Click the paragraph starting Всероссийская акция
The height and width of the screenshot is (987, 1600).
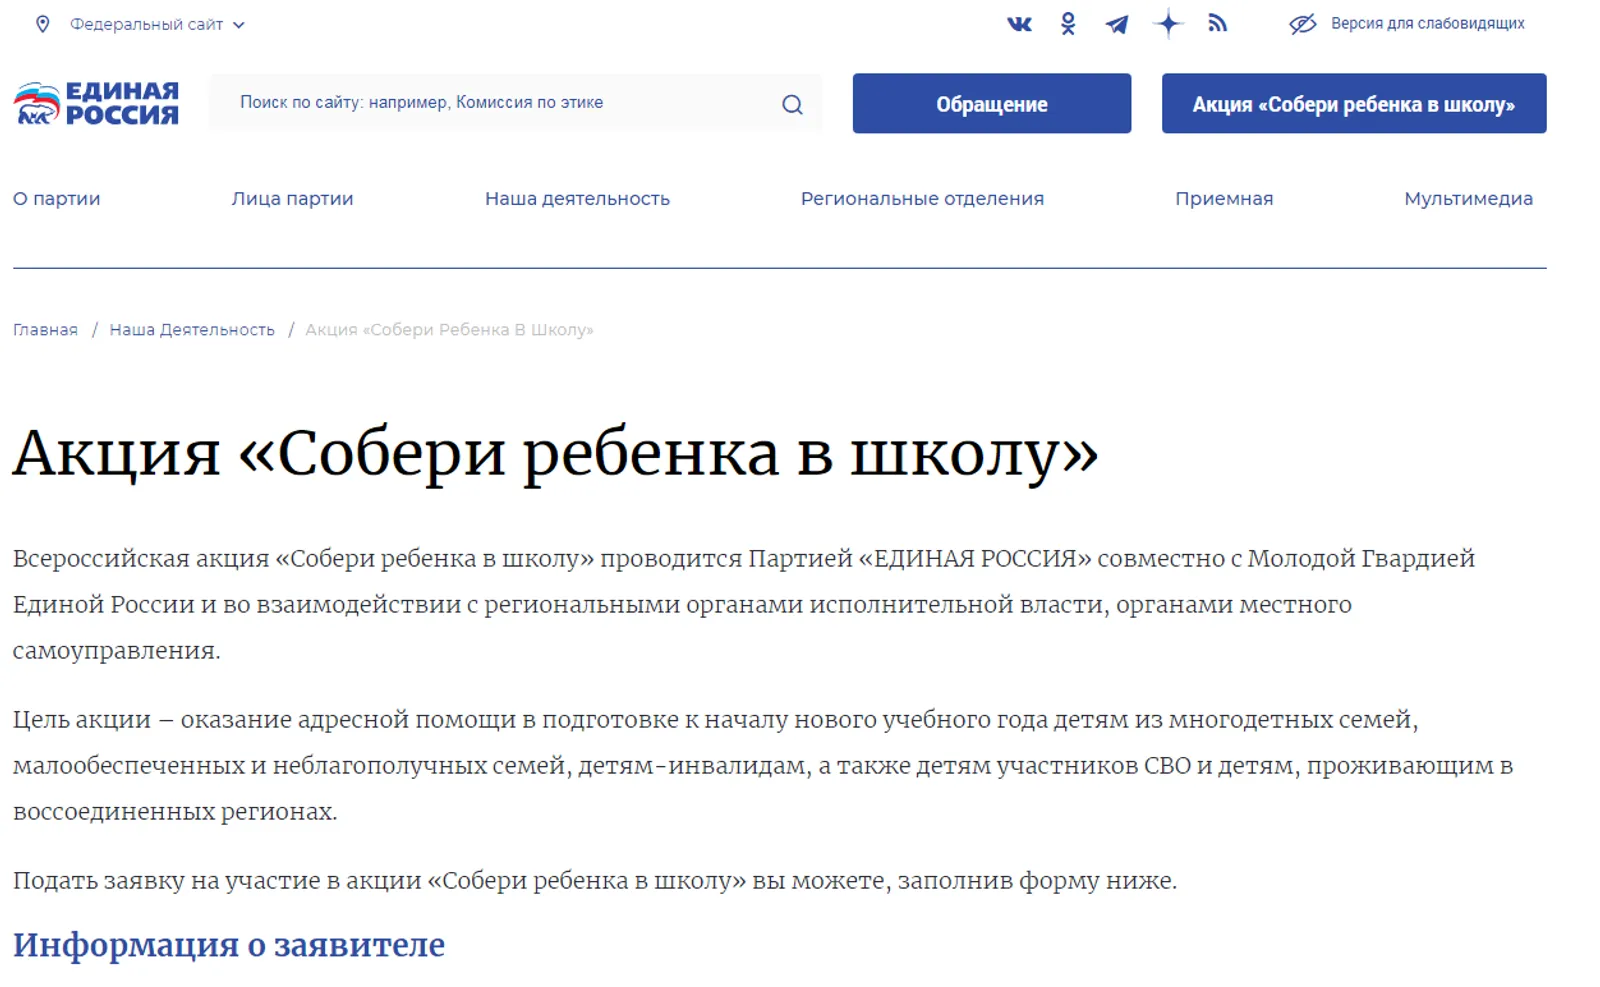tap(744, 604)
